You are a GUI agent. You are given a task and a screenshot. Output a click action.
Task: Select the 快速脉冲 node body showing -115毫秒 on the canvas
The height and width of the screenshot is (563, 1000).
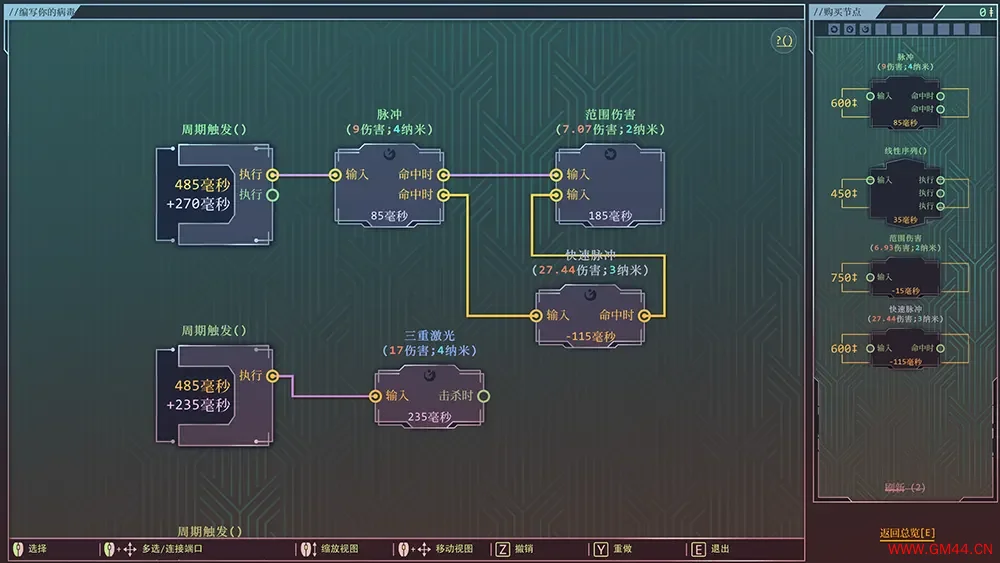point(590,317)
